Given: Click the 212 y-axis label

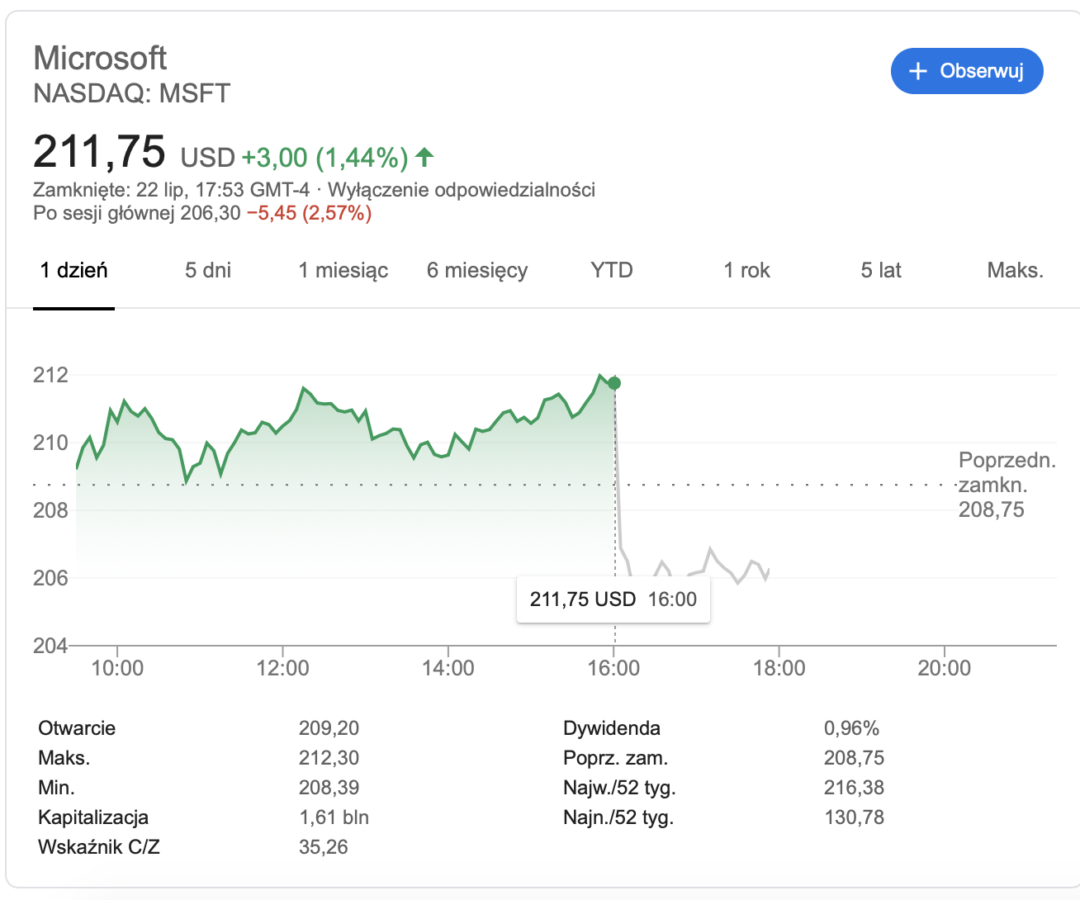Looking at the screenshot, I should point(51,375).
